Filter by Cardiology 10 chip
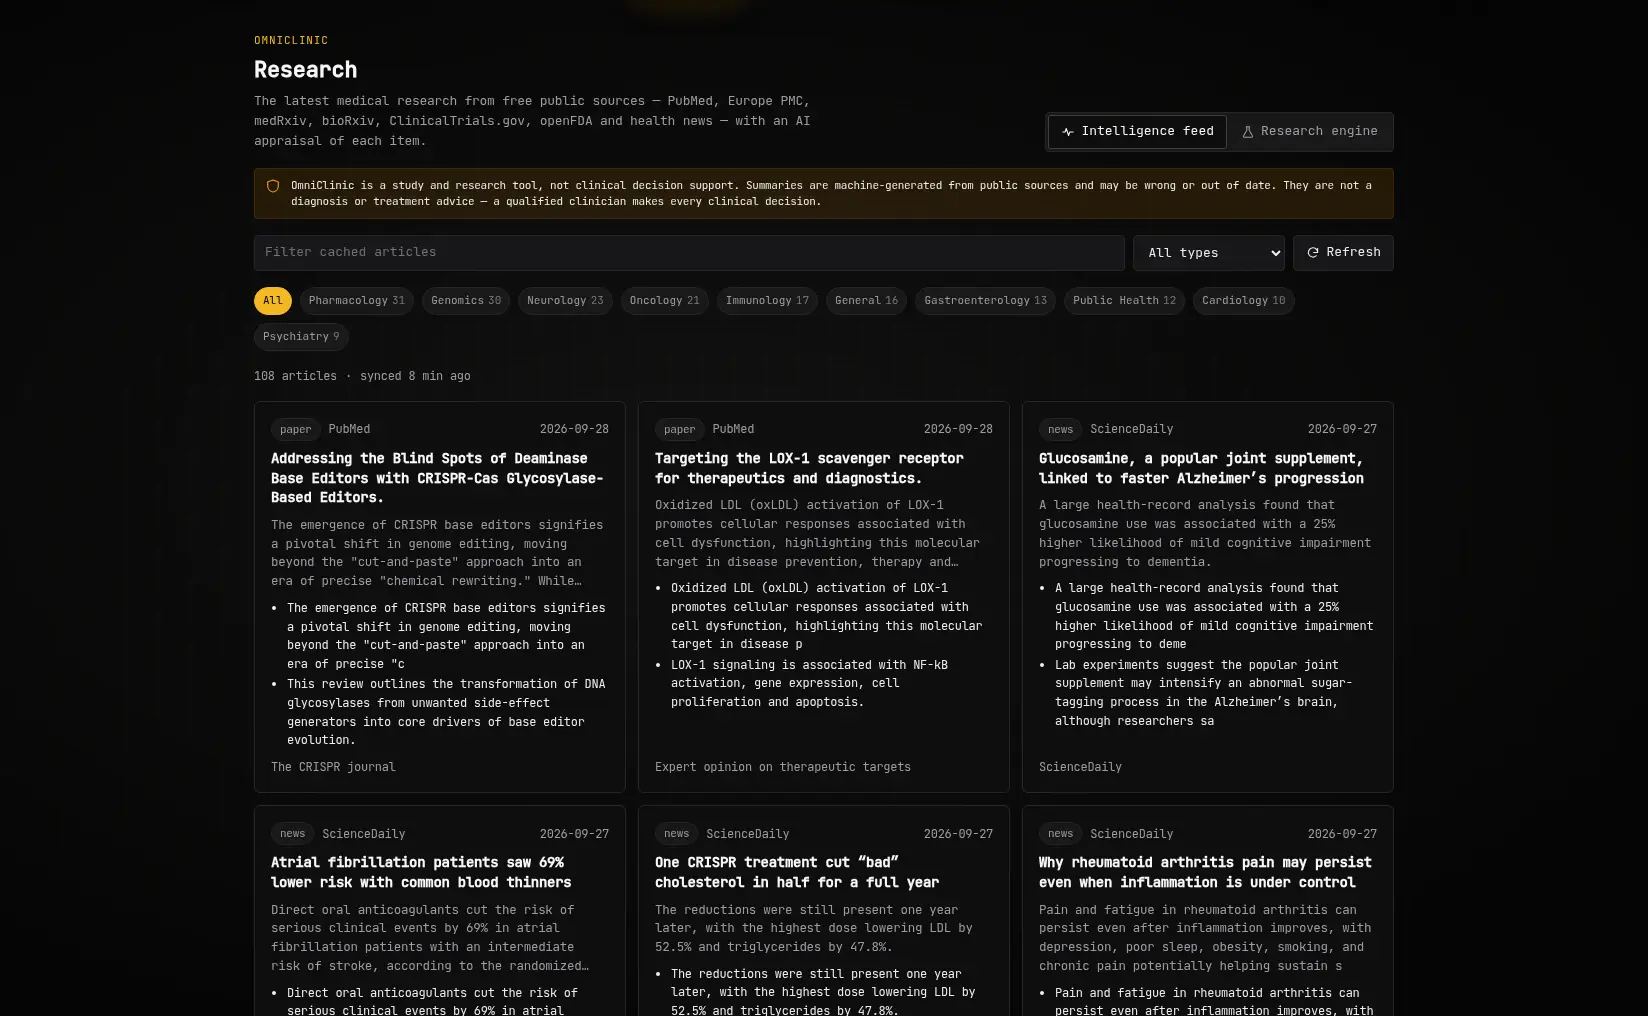Image resolution: width=1648 pixels, height=1016 pixels. pyautogui.click(x=1243, y=301)
